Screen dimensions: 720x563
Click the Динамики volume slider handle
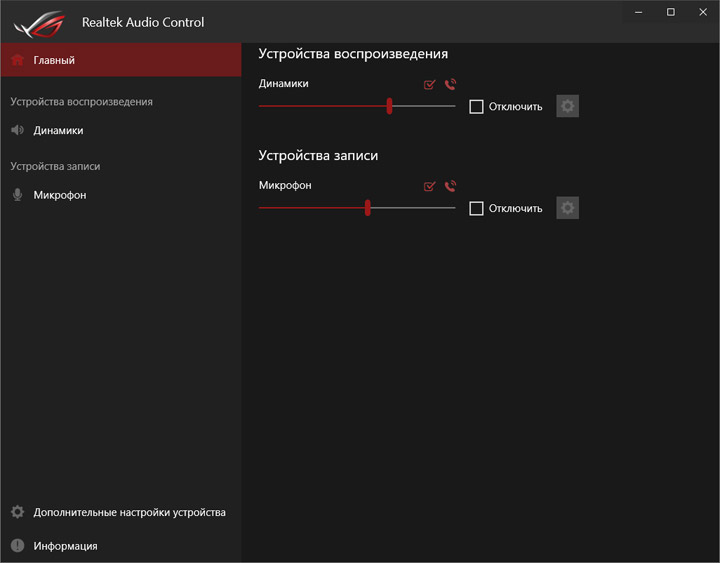pos(389,106)
